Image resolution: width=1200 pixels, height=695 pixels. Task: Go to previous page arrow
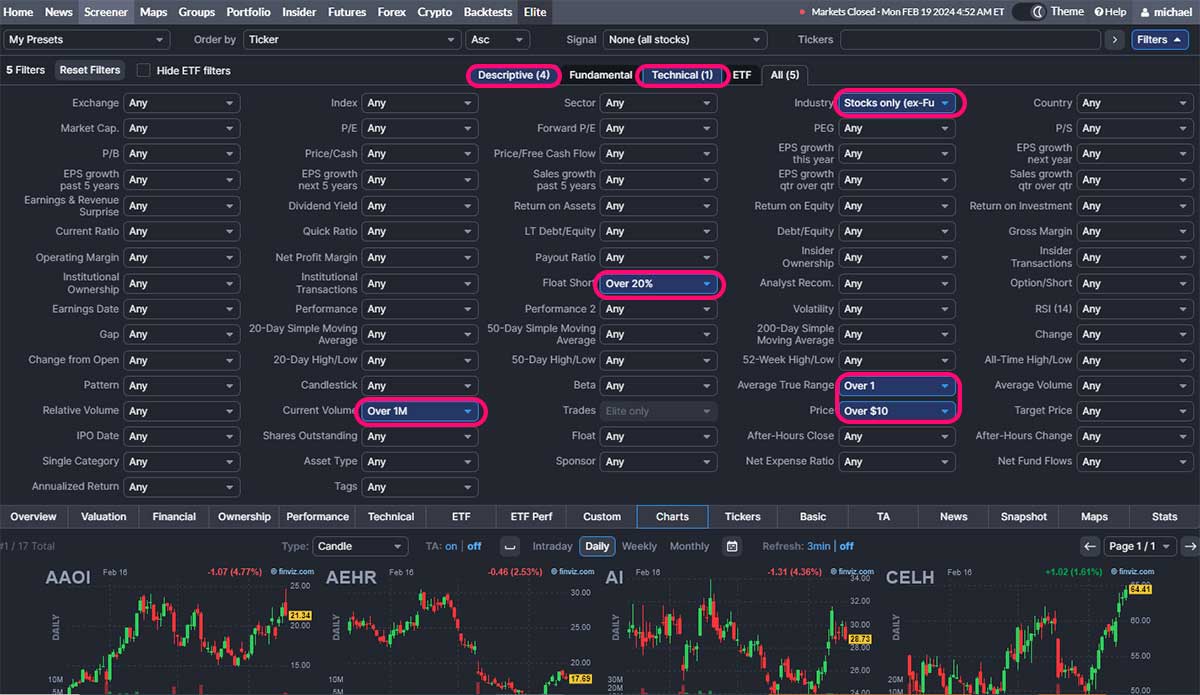[x=1090, y=546]
